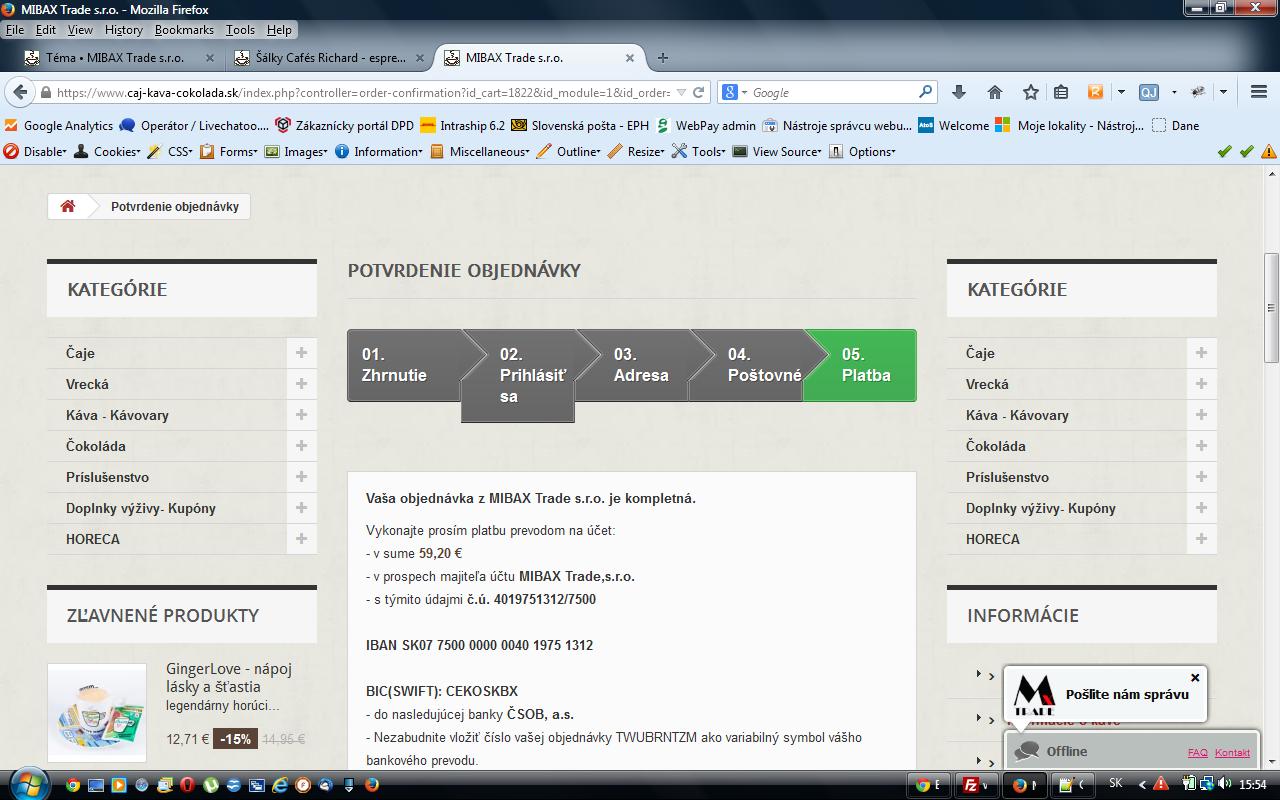Launch Opera from the quick launch bar
This screenshot has width=1280, height=800.
click(187, 785)
